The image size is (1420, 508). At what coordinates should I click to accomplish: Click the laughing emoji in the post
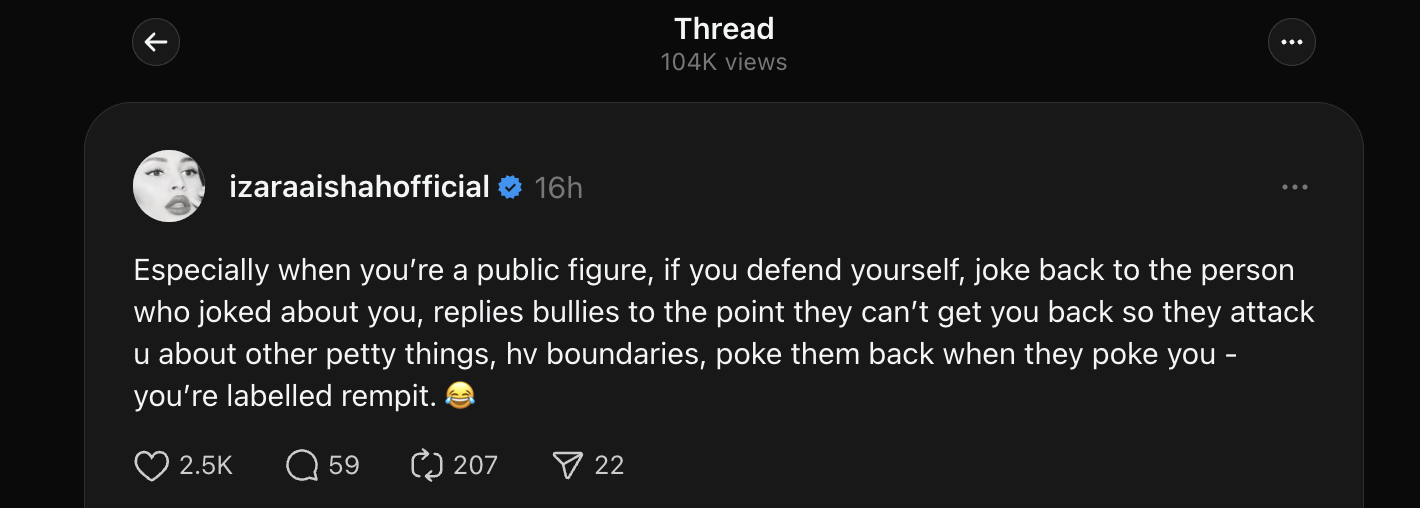(x=460, y=397)
